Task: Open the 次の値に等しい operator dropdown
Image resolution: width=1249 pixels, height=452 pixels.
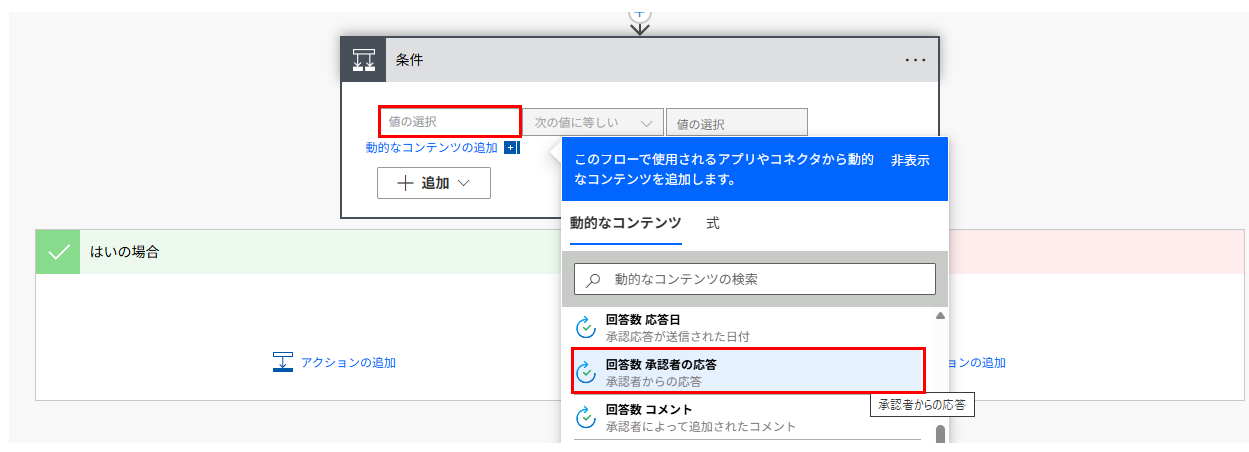Action: [593, 123]
